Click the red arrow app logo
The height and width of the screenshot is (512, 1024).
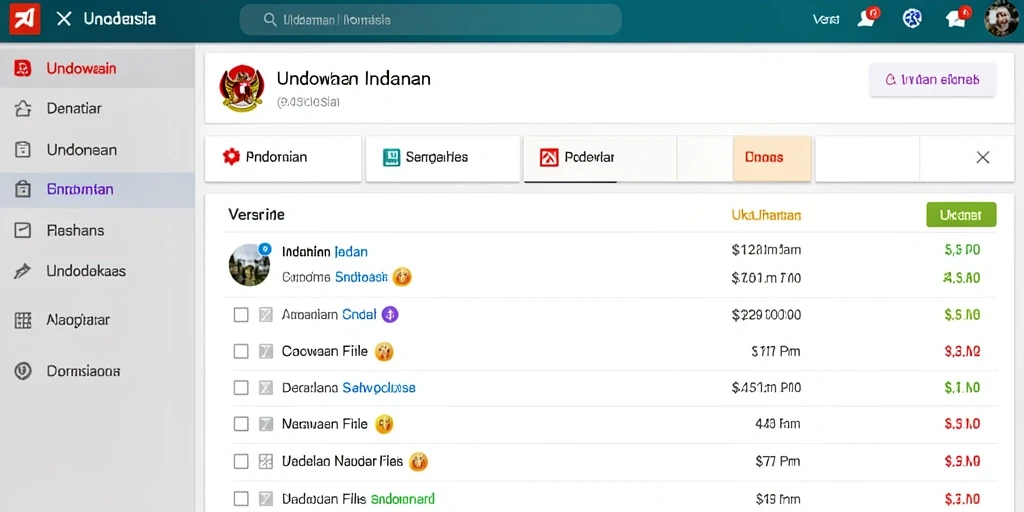tap(25, 19)
